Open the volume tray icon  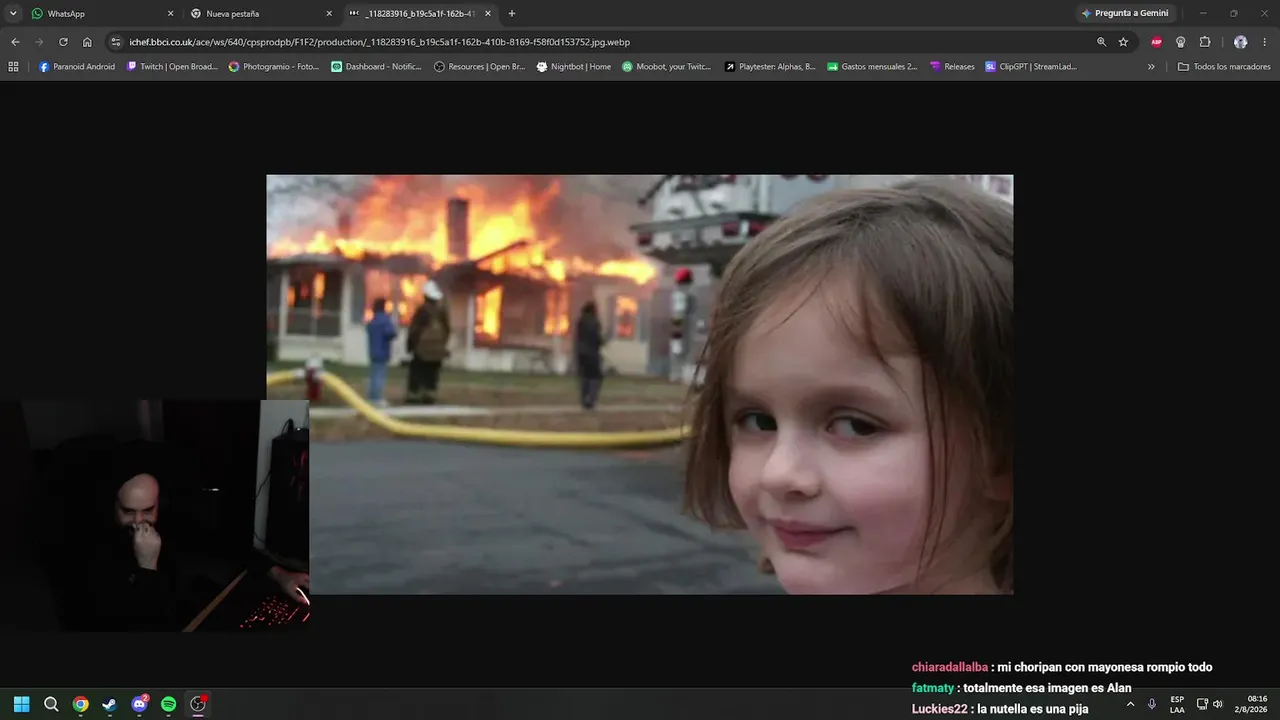1217,704
